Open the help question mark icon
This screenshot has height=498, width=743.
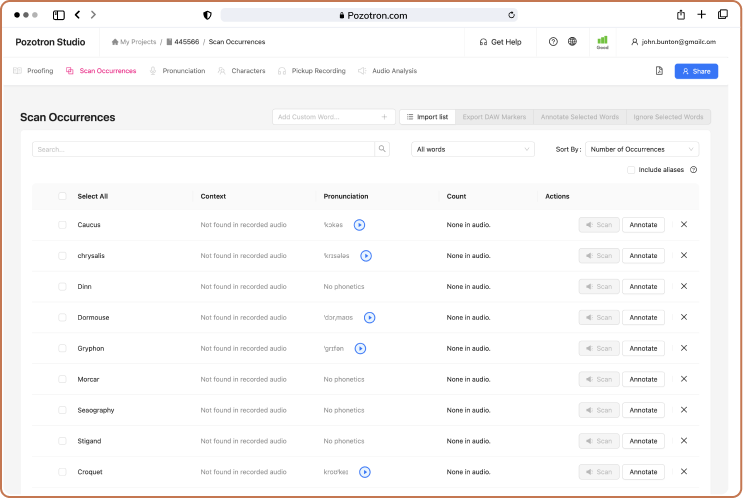click(553, 42)
